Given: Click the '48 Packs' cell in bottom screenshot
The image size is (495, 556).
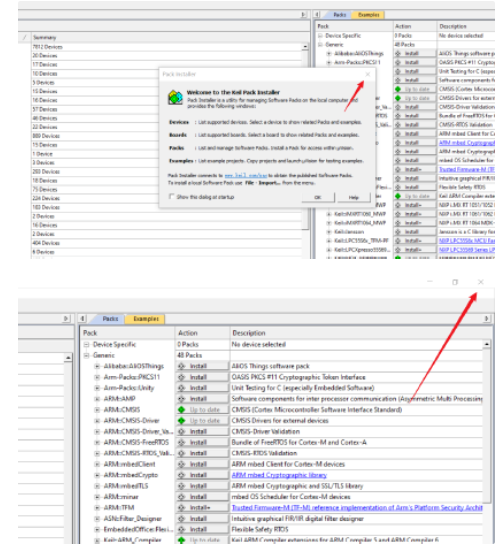Looking at the screenshot, I should coord(189,355).
